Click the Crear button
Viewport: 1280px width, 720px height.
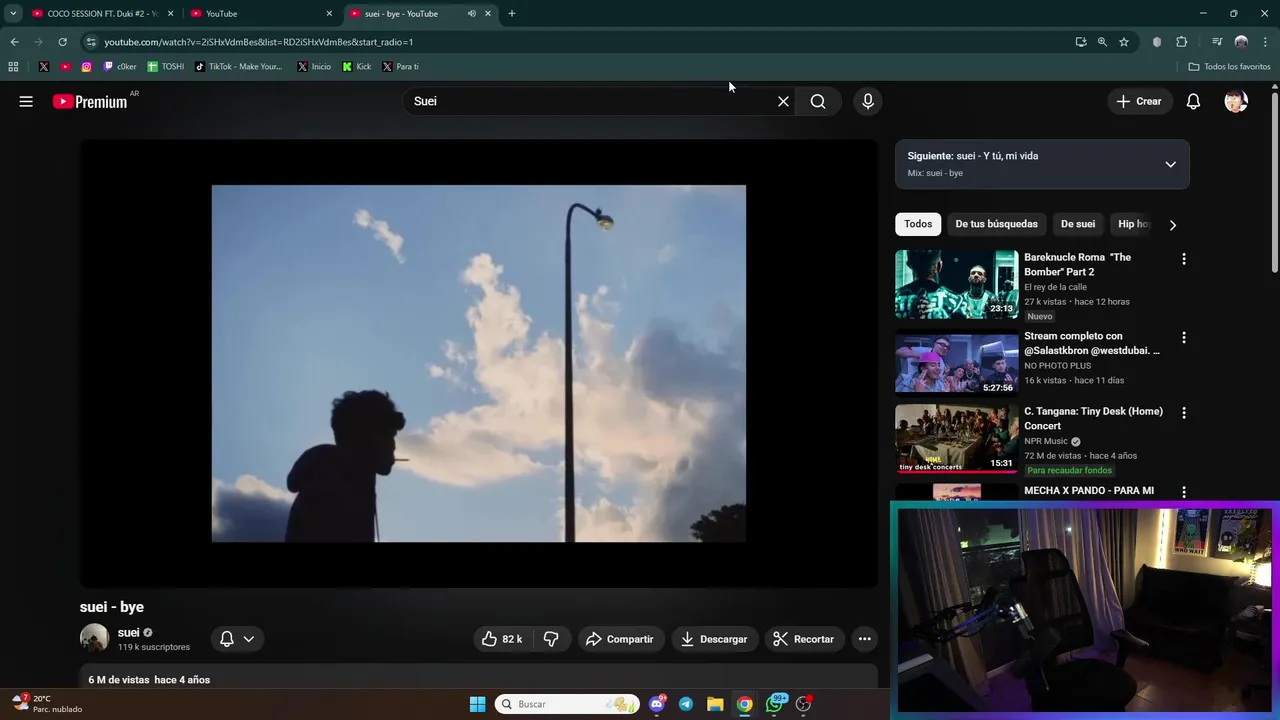coord(1139,101)
